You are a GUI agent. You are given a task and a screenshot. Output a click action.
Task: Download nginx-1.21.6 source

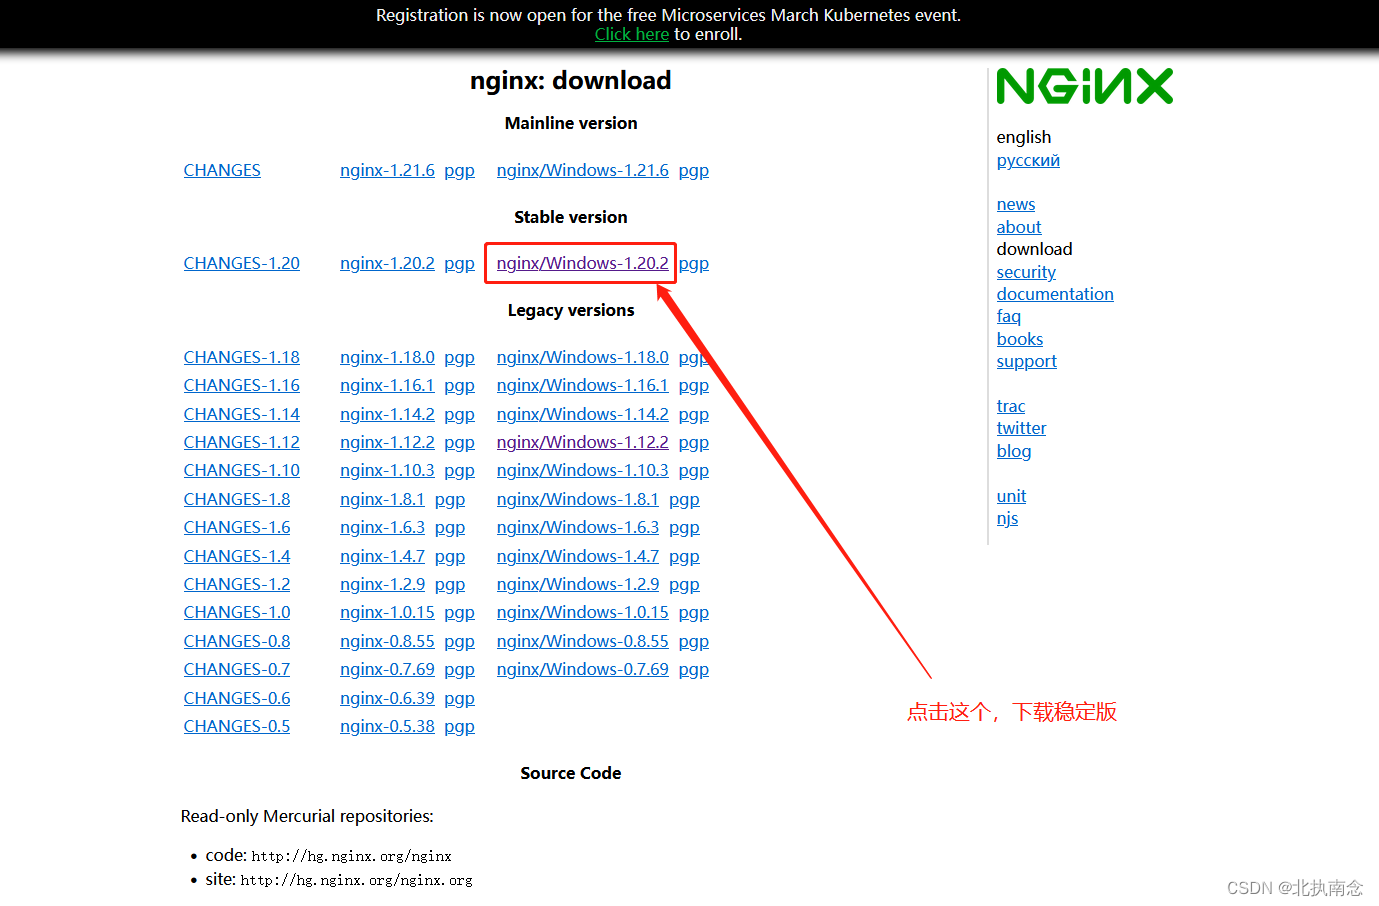[x=387, y=170]
